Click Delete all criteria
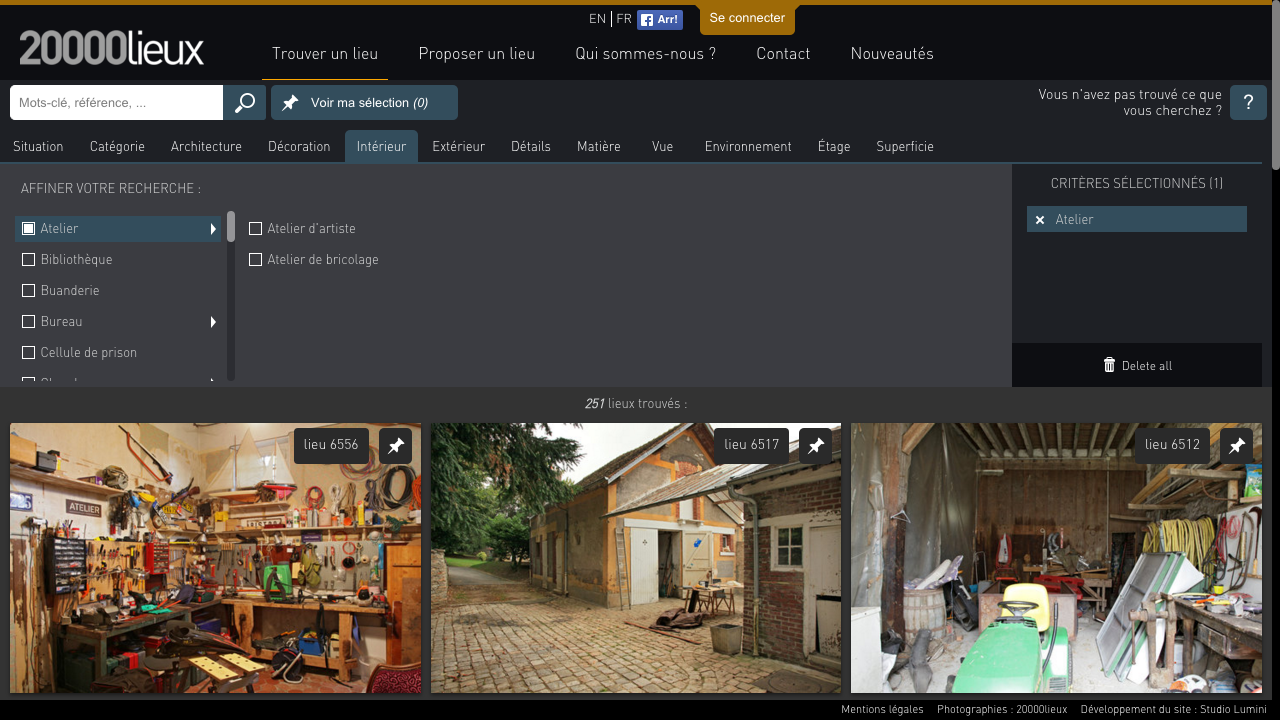This screenshot has width=1280, height=720. pyautogui.click(x=1137, y=365)
